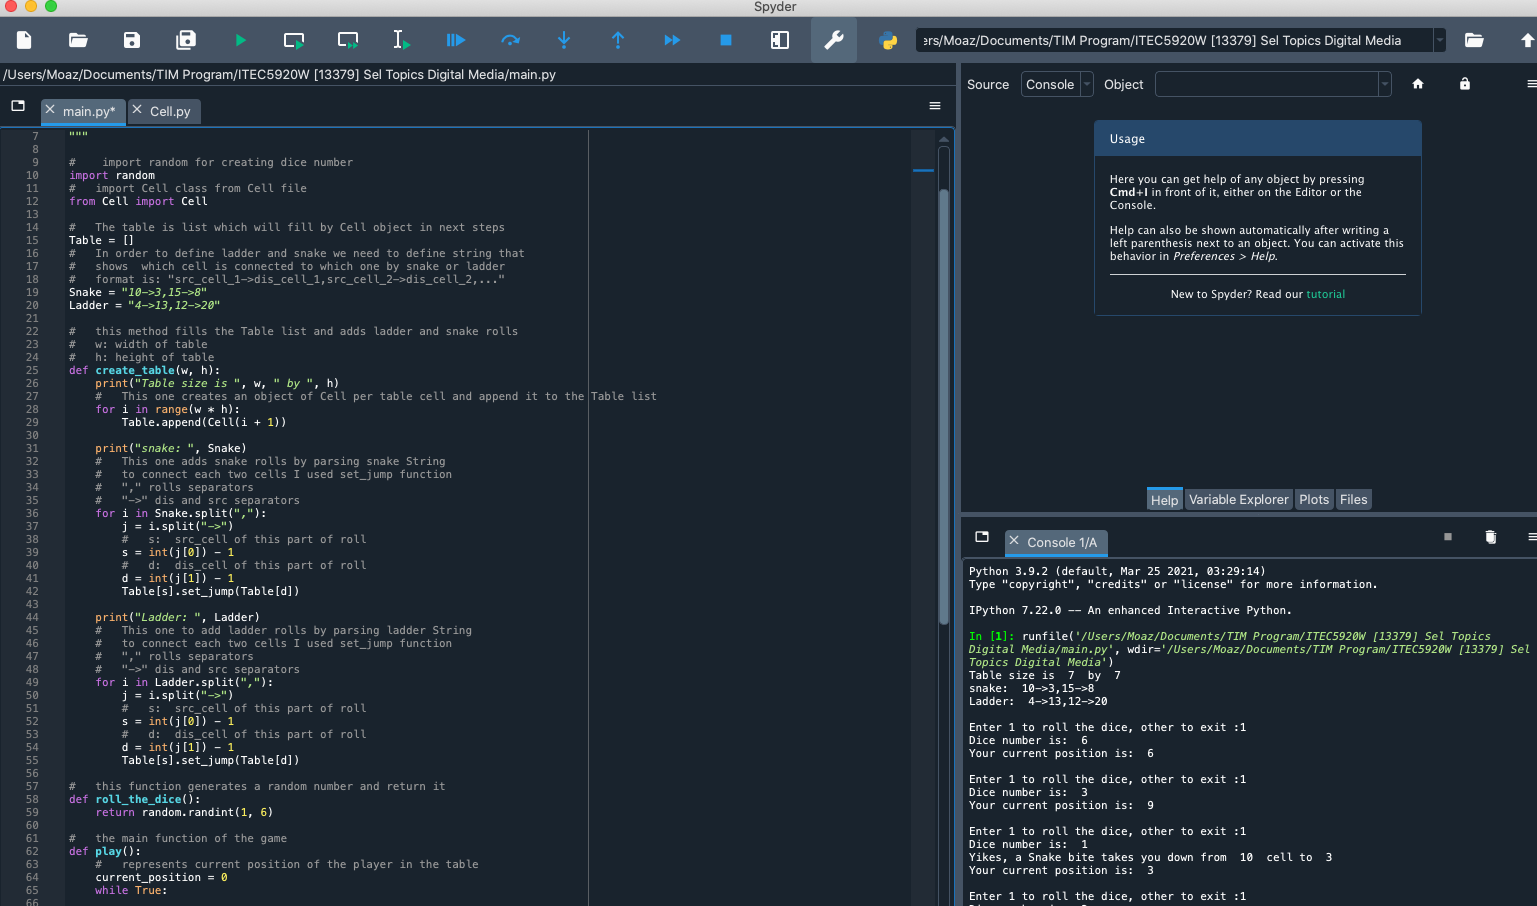Switch to the Cell.py editor tab
Screen dimensions: 1537x906
click(170, 111)
